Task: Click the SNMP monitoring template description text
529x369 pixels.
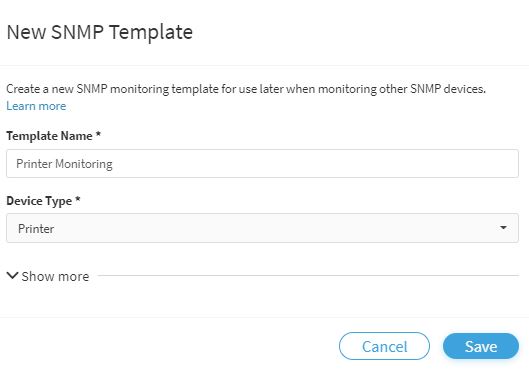Action: point(246,89)
